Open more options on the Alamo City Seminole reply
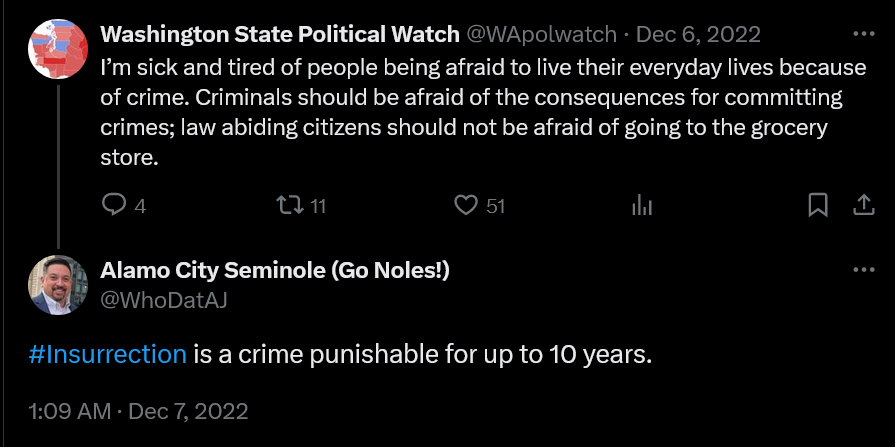This screenshot has width=895, height=447. click(x=863, y=271)
